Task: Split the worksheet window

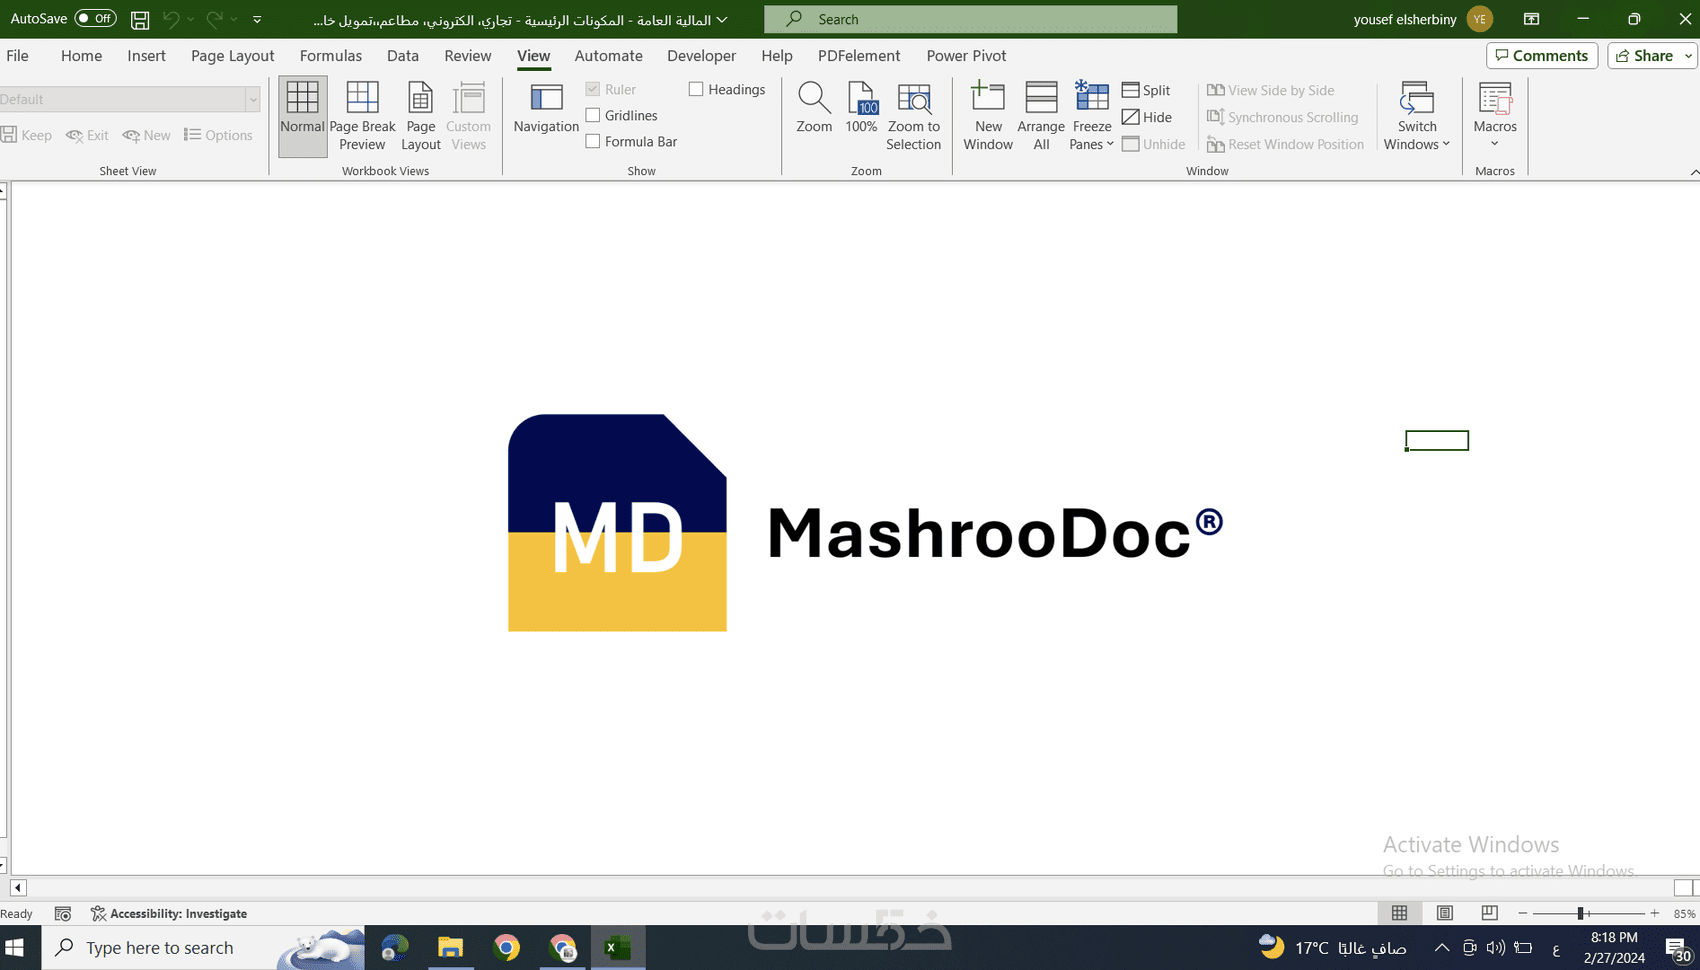Action: click(1146, 90)
